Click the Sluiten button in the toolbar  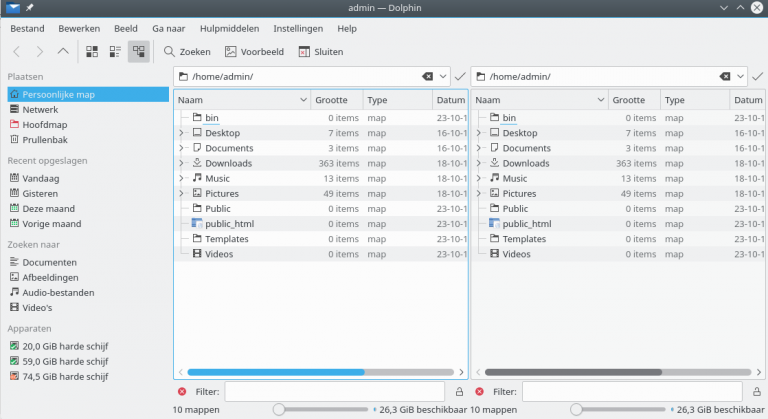320,51
